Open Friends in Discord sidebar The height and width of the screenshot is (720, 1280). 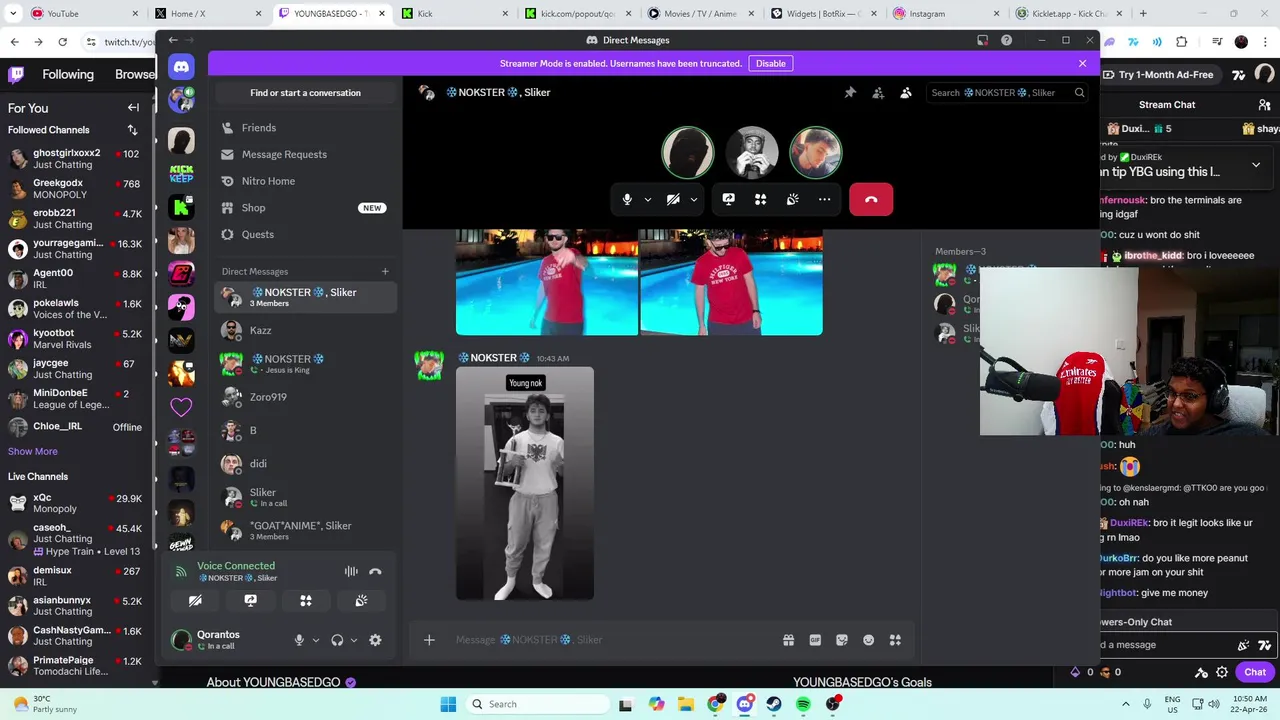[305, 128]
